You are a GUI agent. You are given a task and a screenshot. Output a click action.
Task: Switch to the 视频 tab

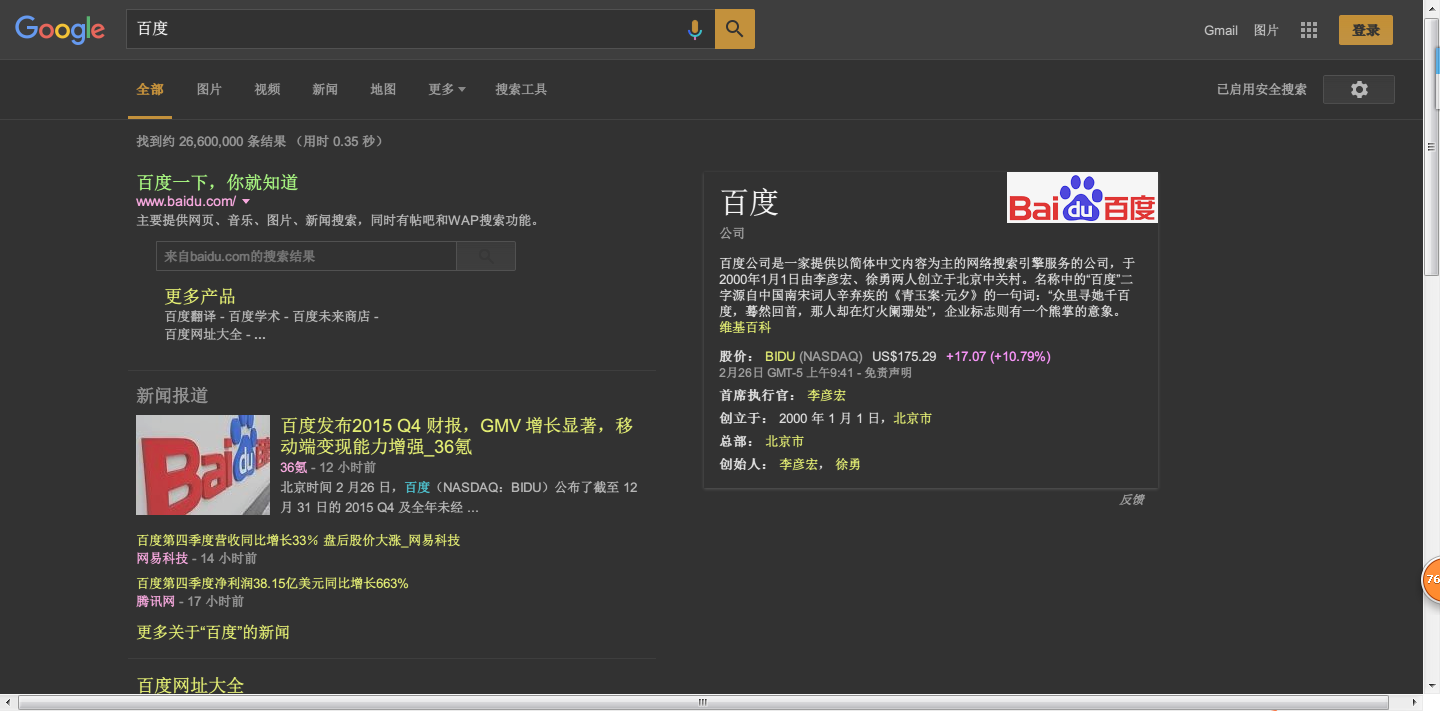tap(267, 89)
